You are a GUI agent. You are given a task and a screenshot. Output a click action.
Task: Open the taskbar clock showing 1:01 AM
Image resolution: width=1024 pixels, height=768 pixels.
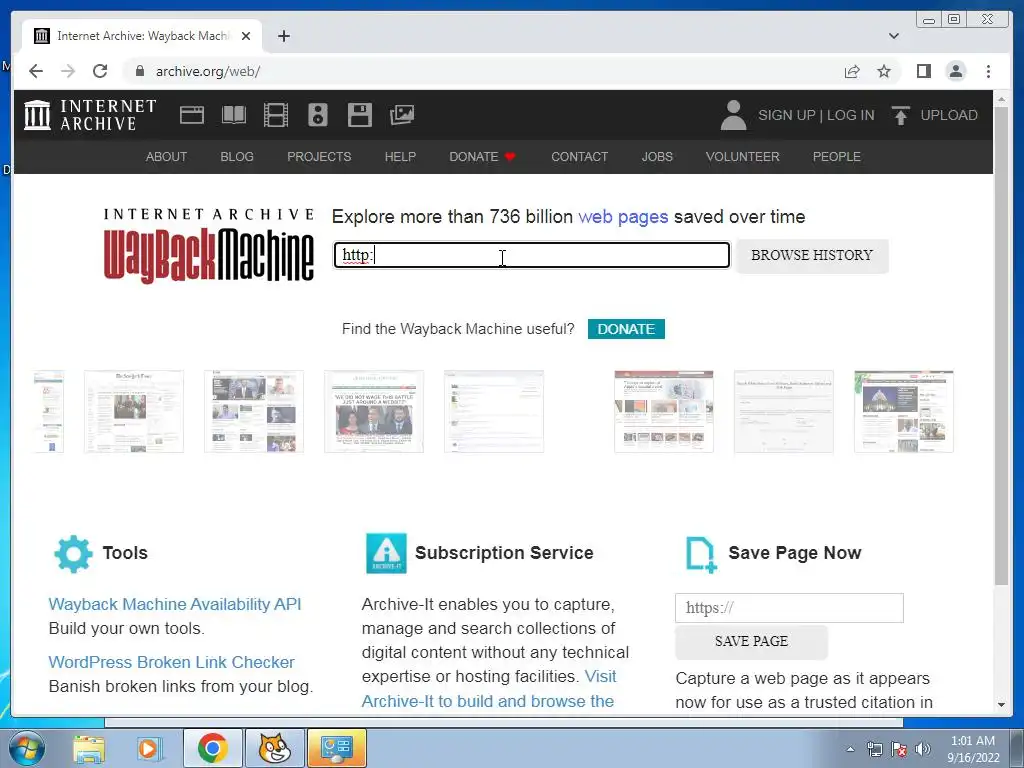click(x=973, y=749)
